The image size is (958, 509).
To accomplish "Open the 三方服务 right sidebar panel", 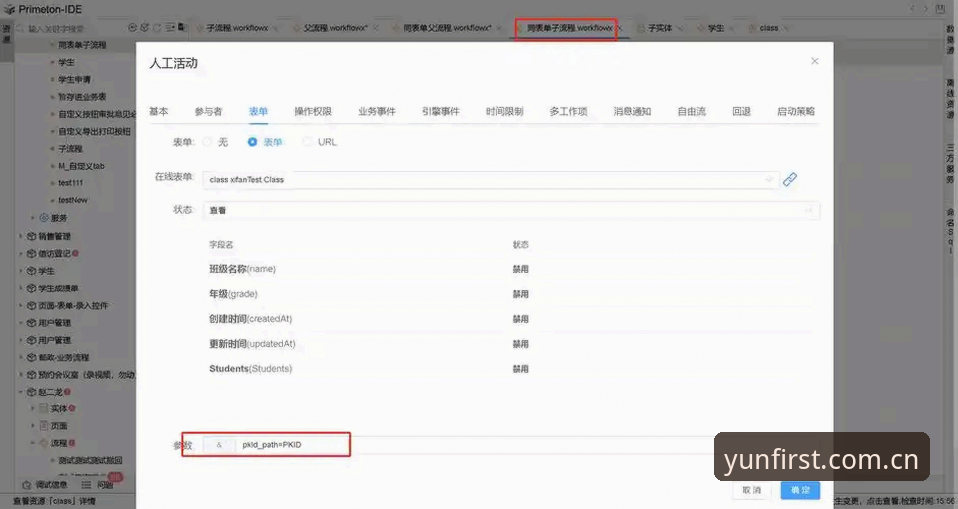I will point(950,164).
